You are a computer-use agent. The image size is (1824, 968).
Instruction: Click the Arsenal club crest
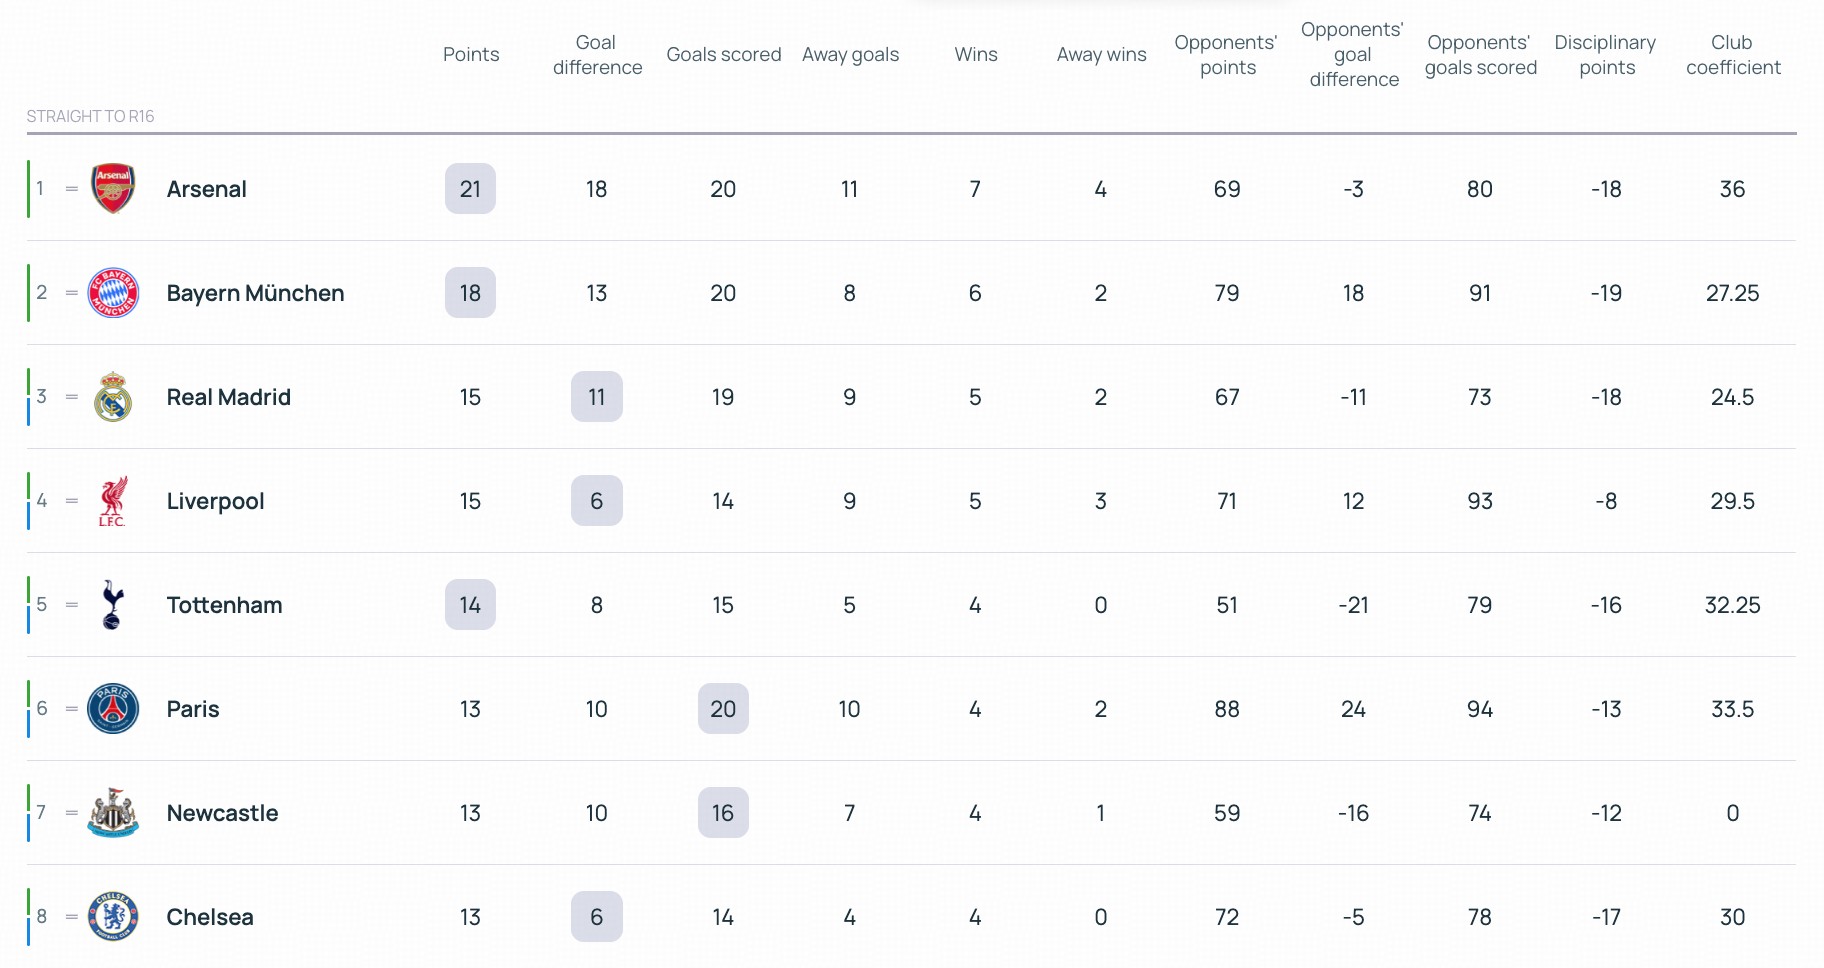pos(113,189)
